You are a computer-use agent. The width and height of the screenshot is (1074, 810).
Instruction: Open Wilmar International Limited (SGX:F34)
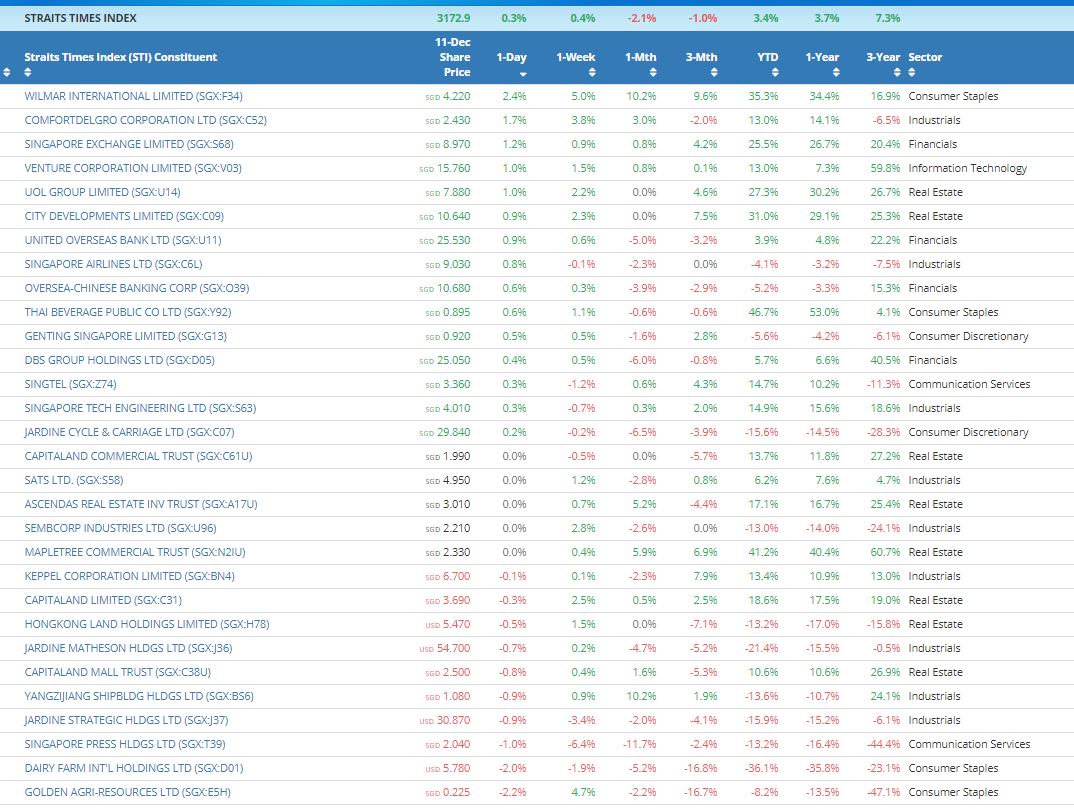coord(134,96)
